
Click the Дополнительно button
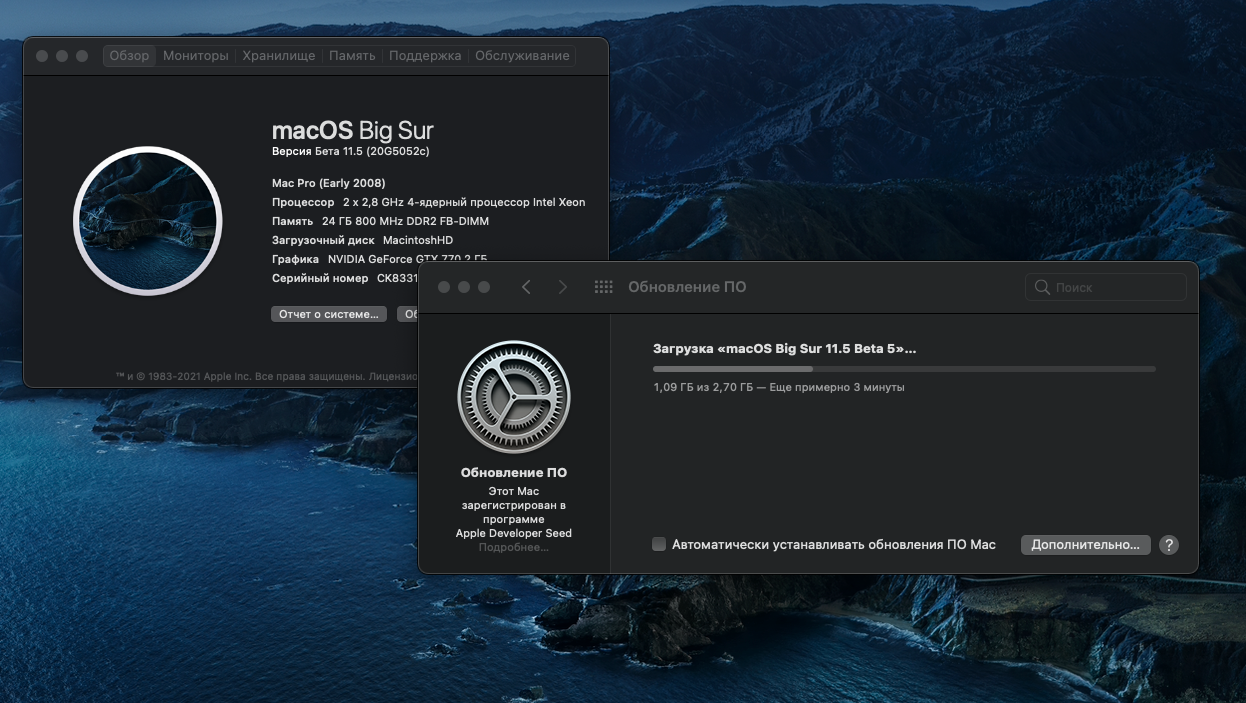1085,545
